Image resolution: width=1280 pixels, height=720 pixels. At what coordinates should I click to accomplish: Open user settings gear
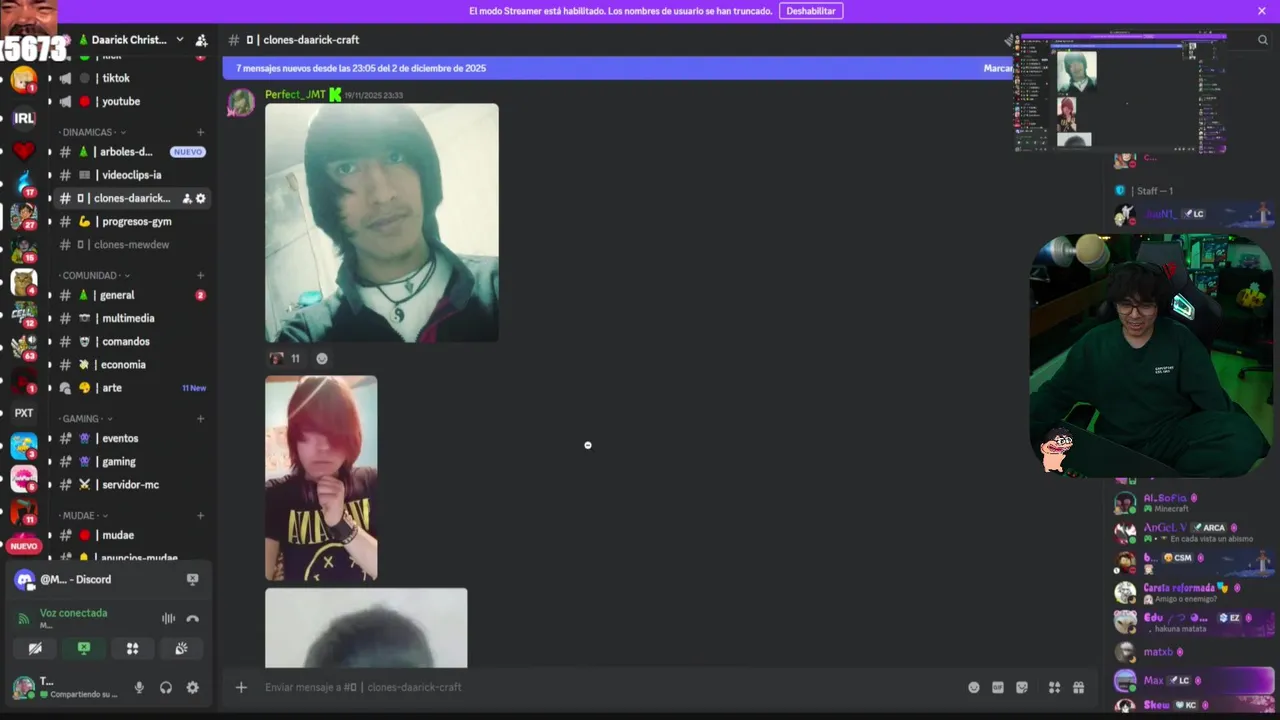click(x=192, y=688)
